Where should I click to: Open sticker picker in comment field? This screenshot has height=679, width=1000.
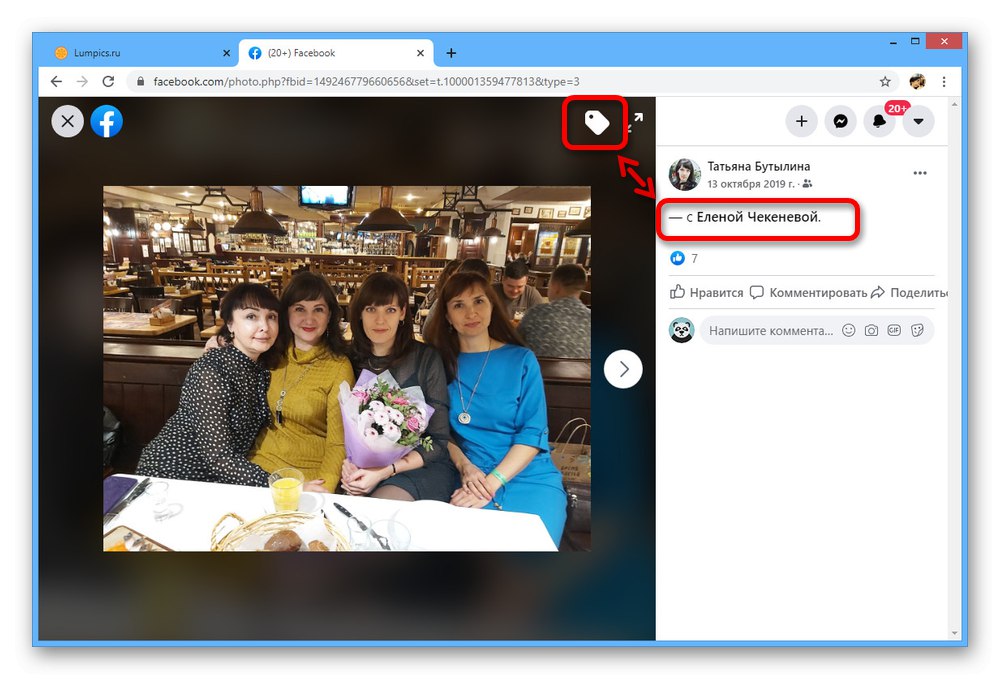917,330
